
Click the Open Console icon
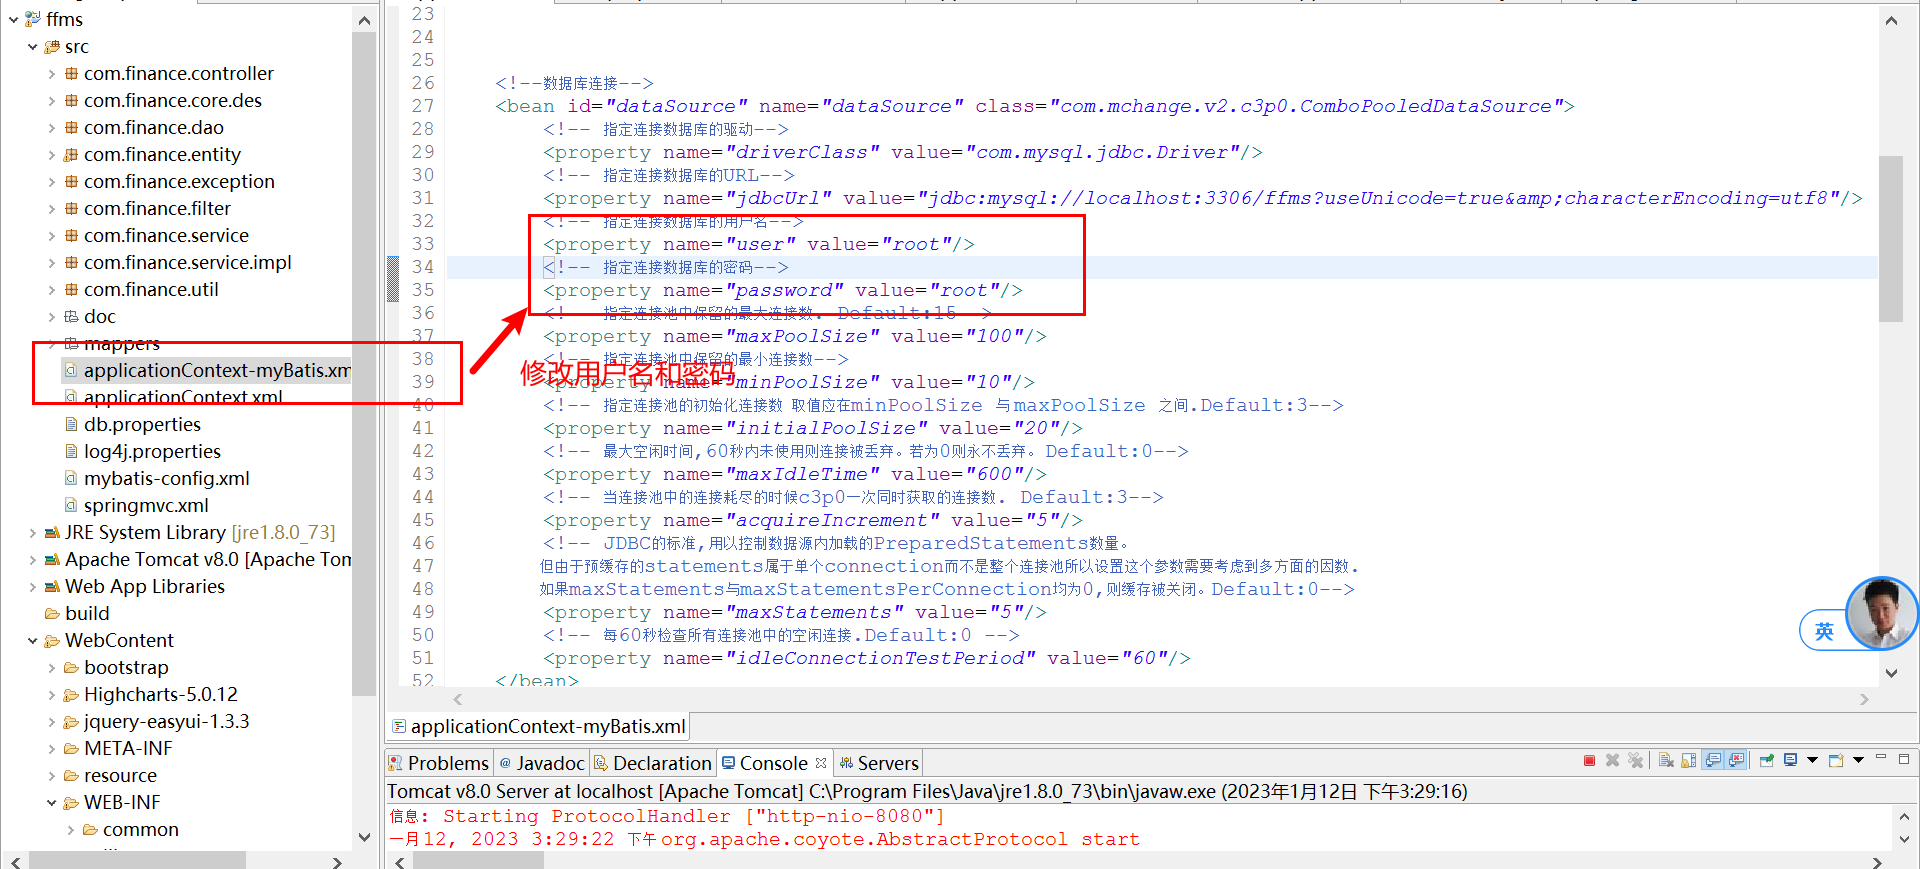coord(1836,760)
